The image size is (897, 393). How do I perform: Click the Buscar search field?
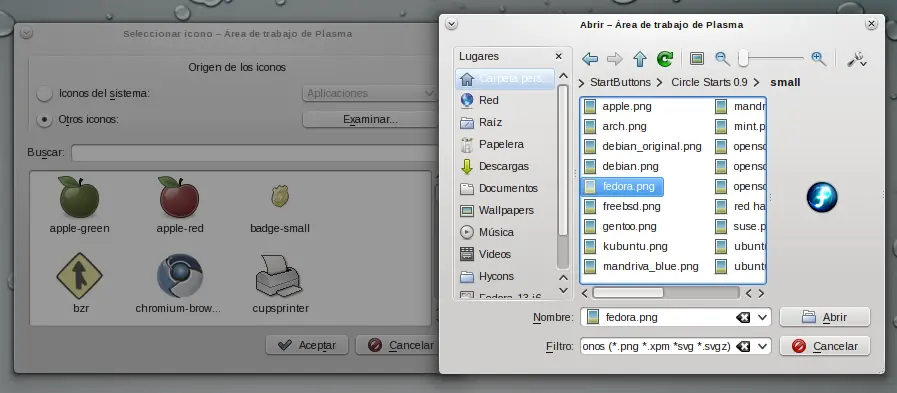point(255,153)
